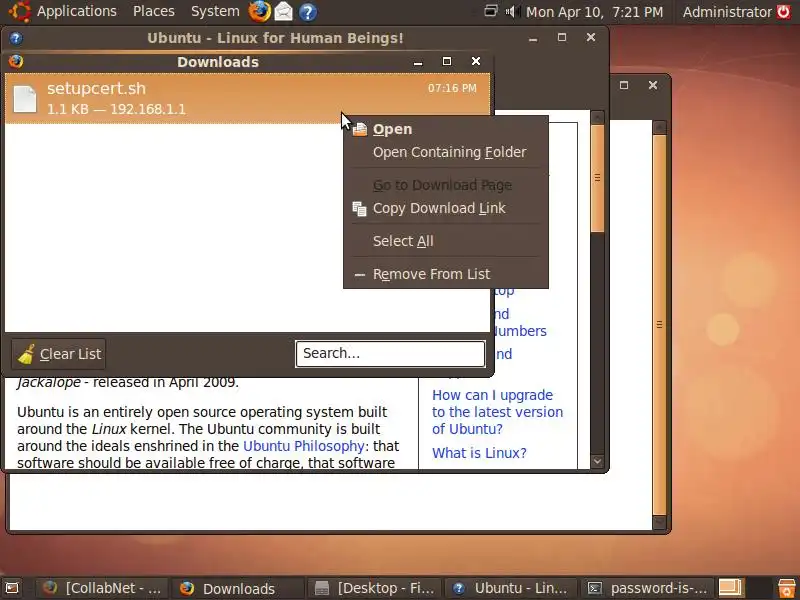Click the downloads Search field
Image resolution: width=800 pixels, height=600 pixels.
click(x=390, y=354)
